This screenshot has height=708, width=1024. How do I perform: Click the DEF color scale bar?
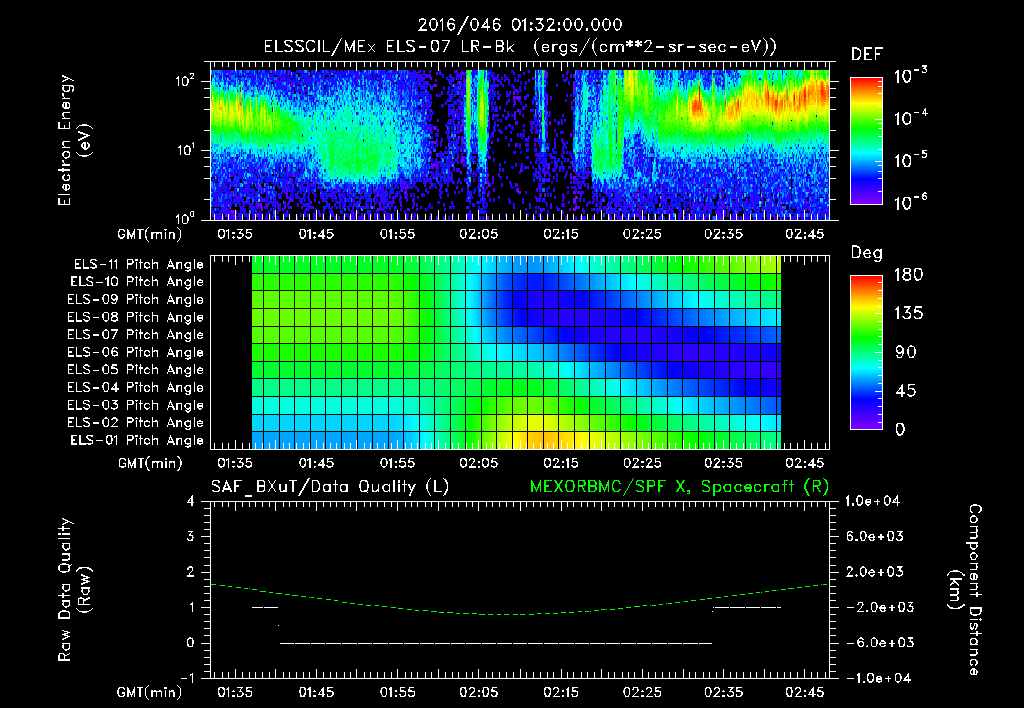866,140
